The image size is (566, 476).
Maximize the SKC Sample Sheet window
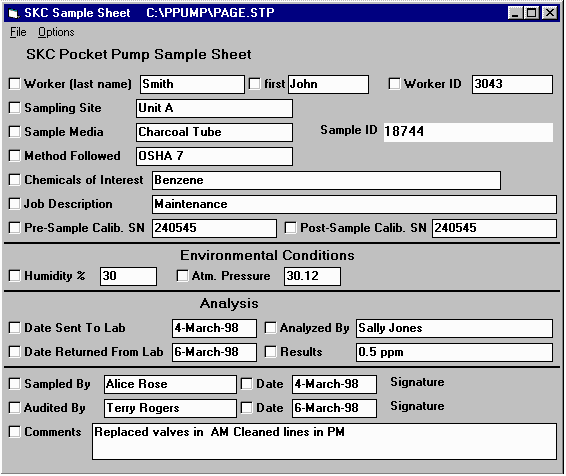531,13
